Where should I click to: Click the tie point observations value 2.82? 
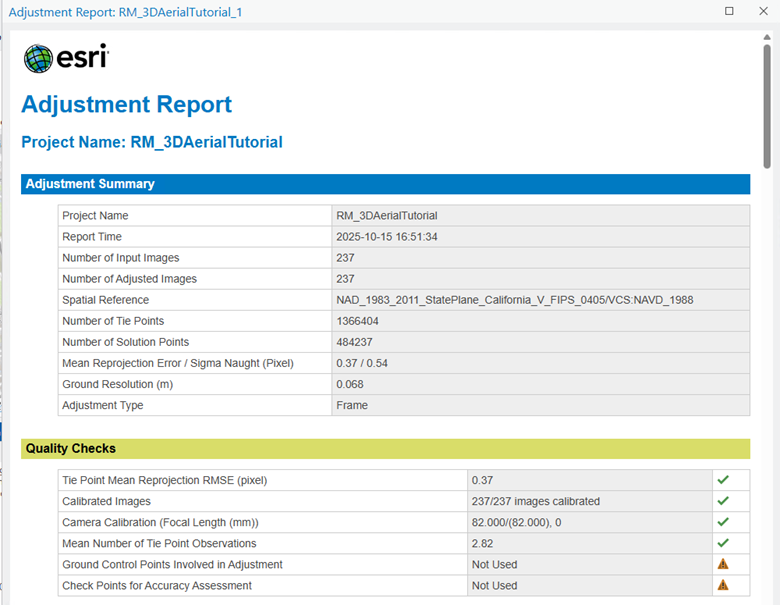point(482,543)
